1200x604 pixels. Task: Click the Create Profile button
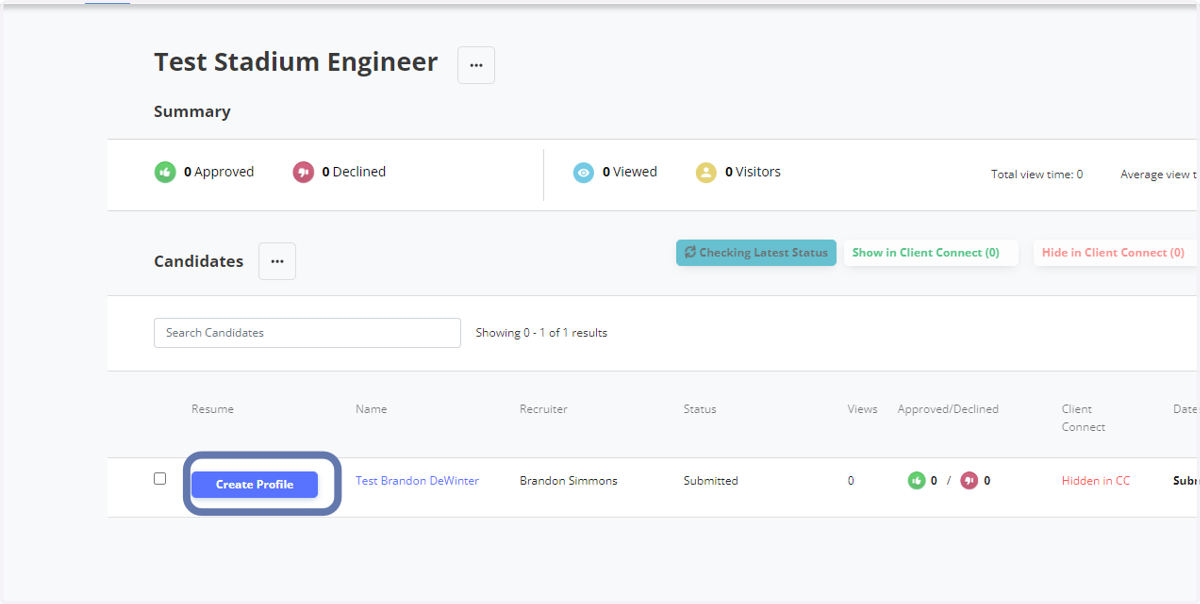pos(255,485)
